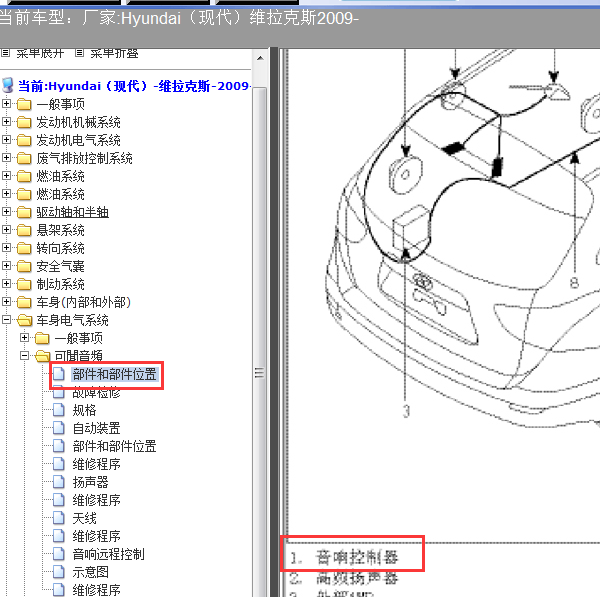The image size is (600, 597).
Task: Click the header text 当前车型: 厂家:Hyundai（现代）维拉克斯2009-
Action: tap(178, 18)
